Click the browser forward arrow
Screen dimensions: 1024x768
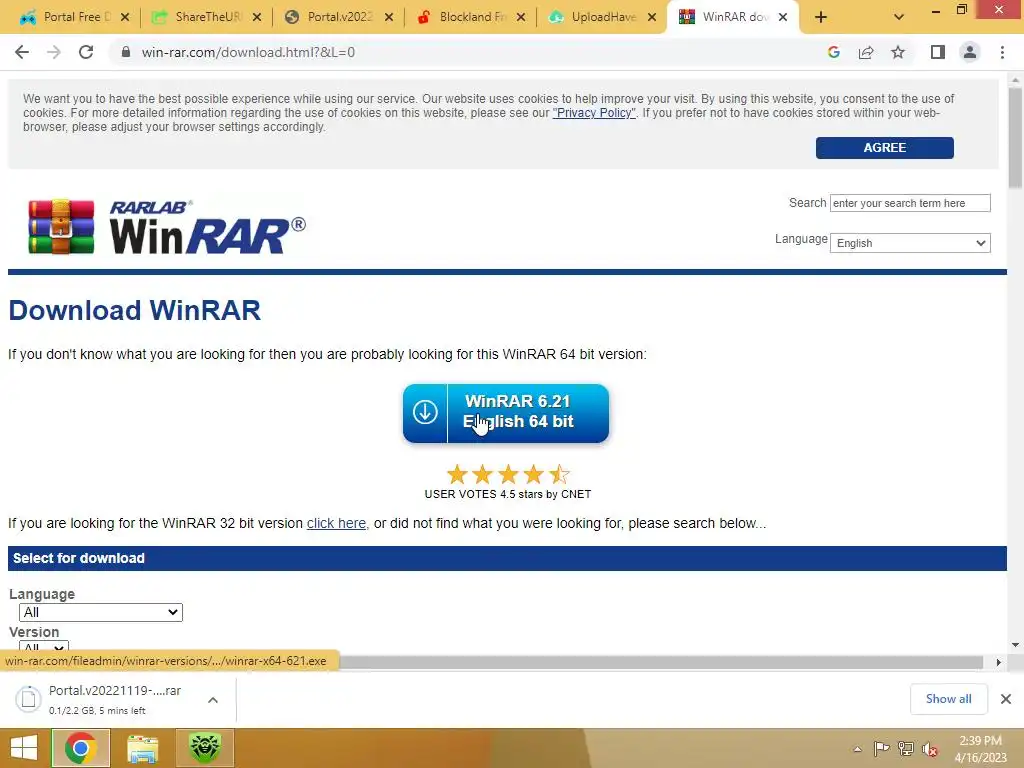(x=54, y=52)
